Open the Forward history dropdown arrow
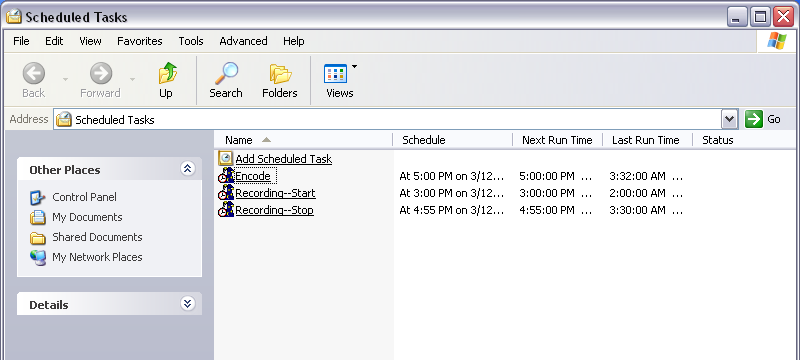The height and width of the screenshot is (360, 800). [133, 79]
